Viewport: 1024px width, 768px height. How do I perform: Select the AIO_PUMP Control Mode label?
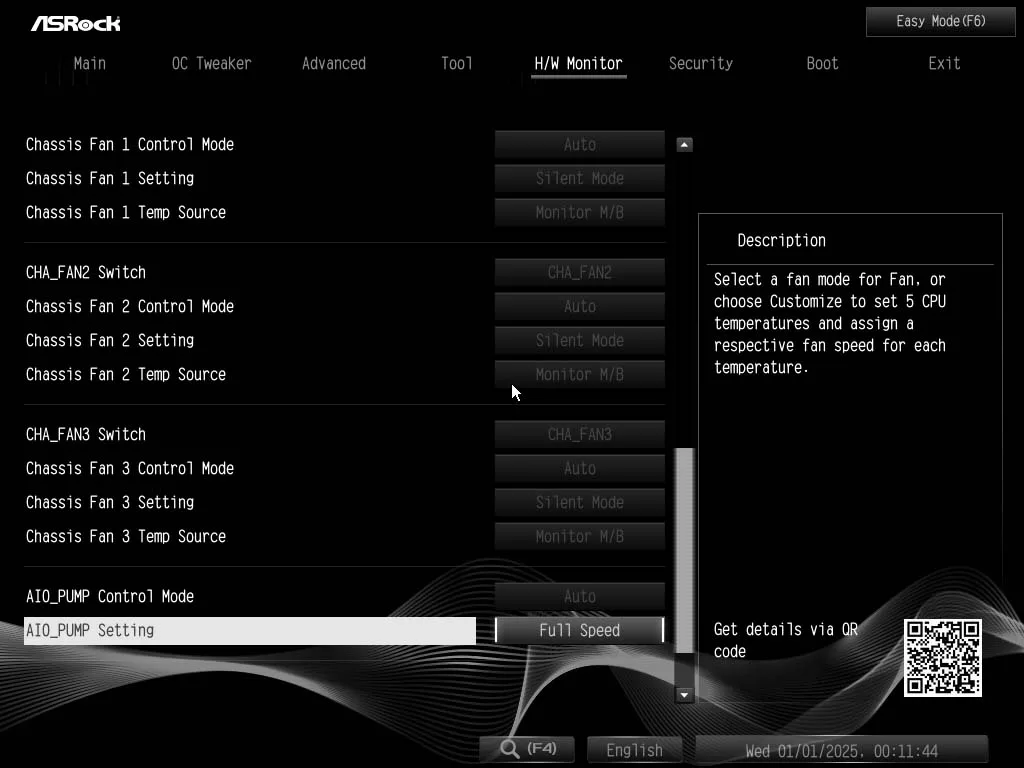110,596
